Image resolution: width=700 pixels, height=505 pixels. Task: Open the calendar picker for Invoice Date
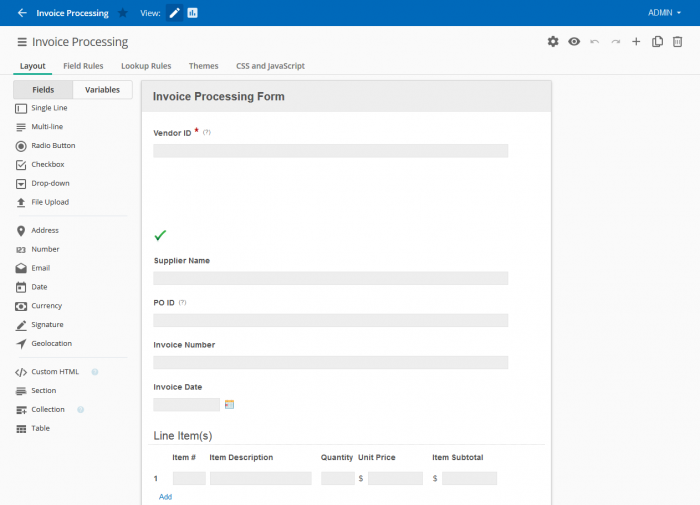pos(229,405)
